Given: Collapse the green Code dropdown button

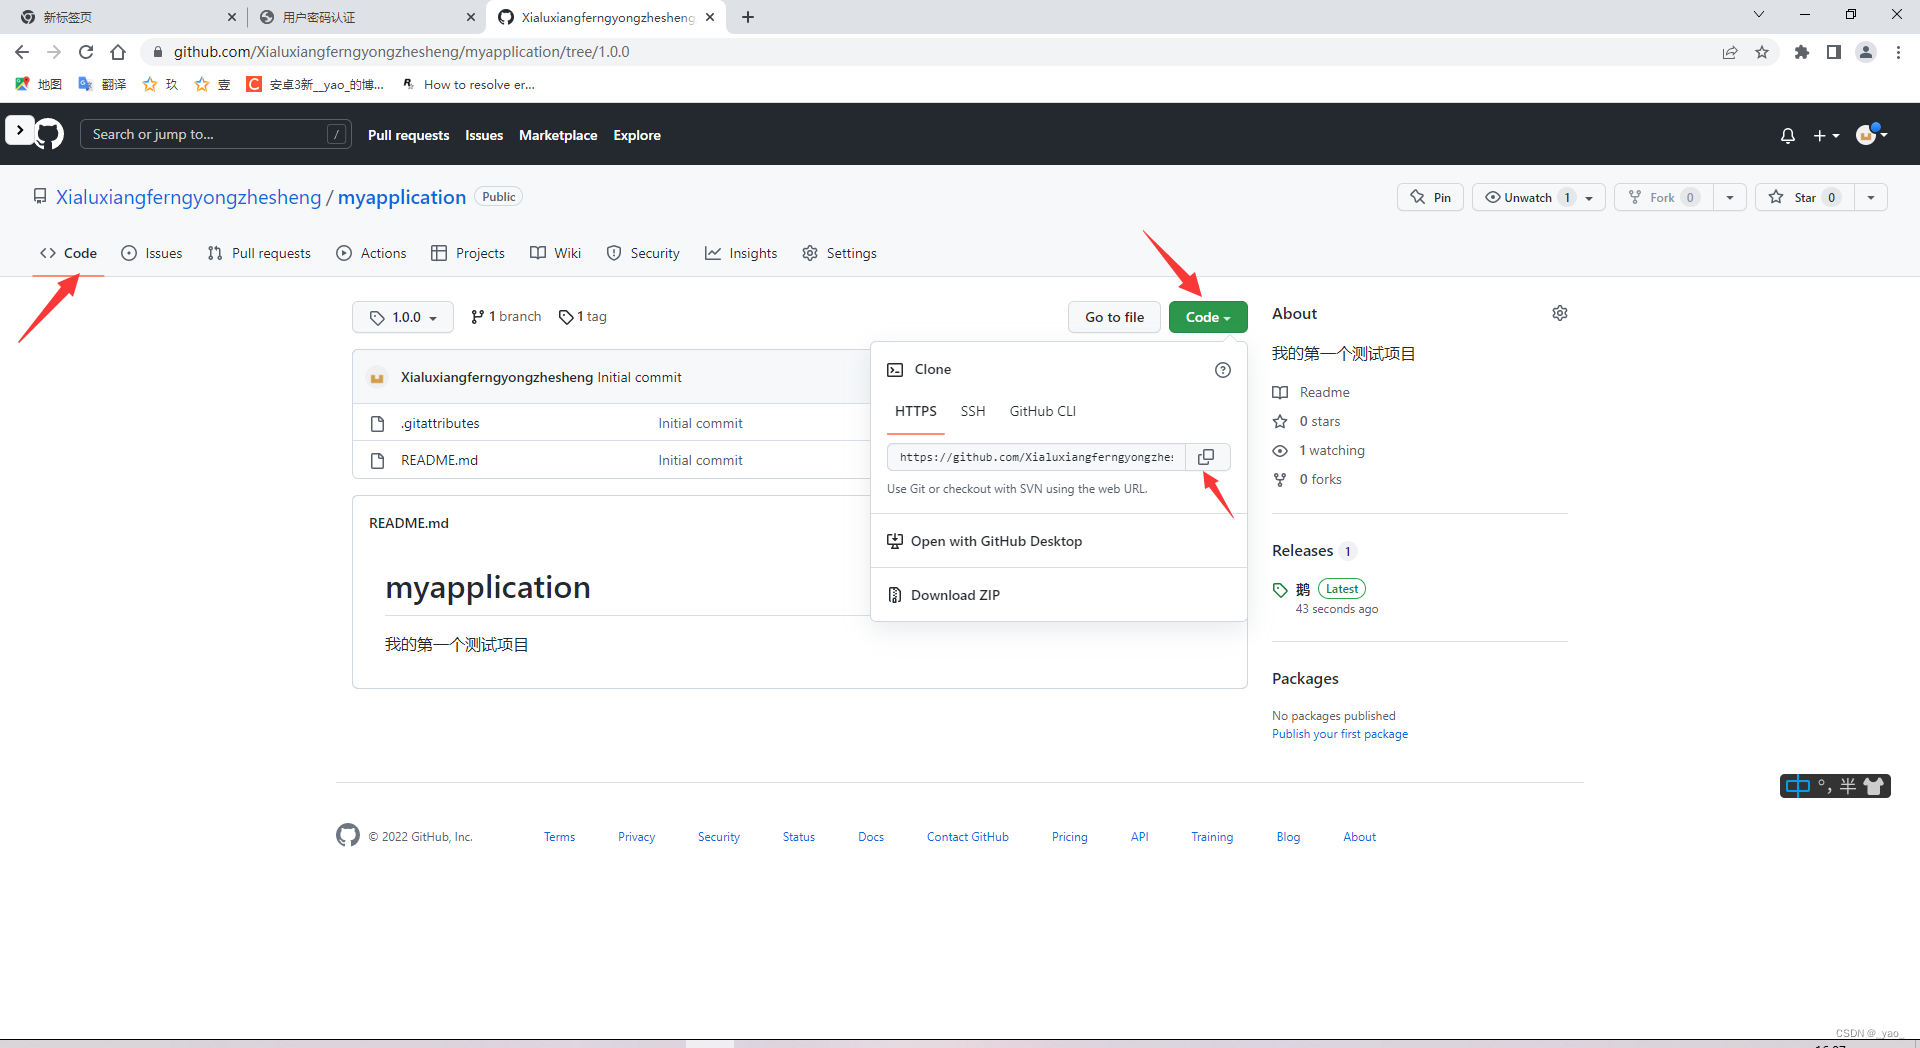Looking at the screenshot, I should [x=1208, y=317].
